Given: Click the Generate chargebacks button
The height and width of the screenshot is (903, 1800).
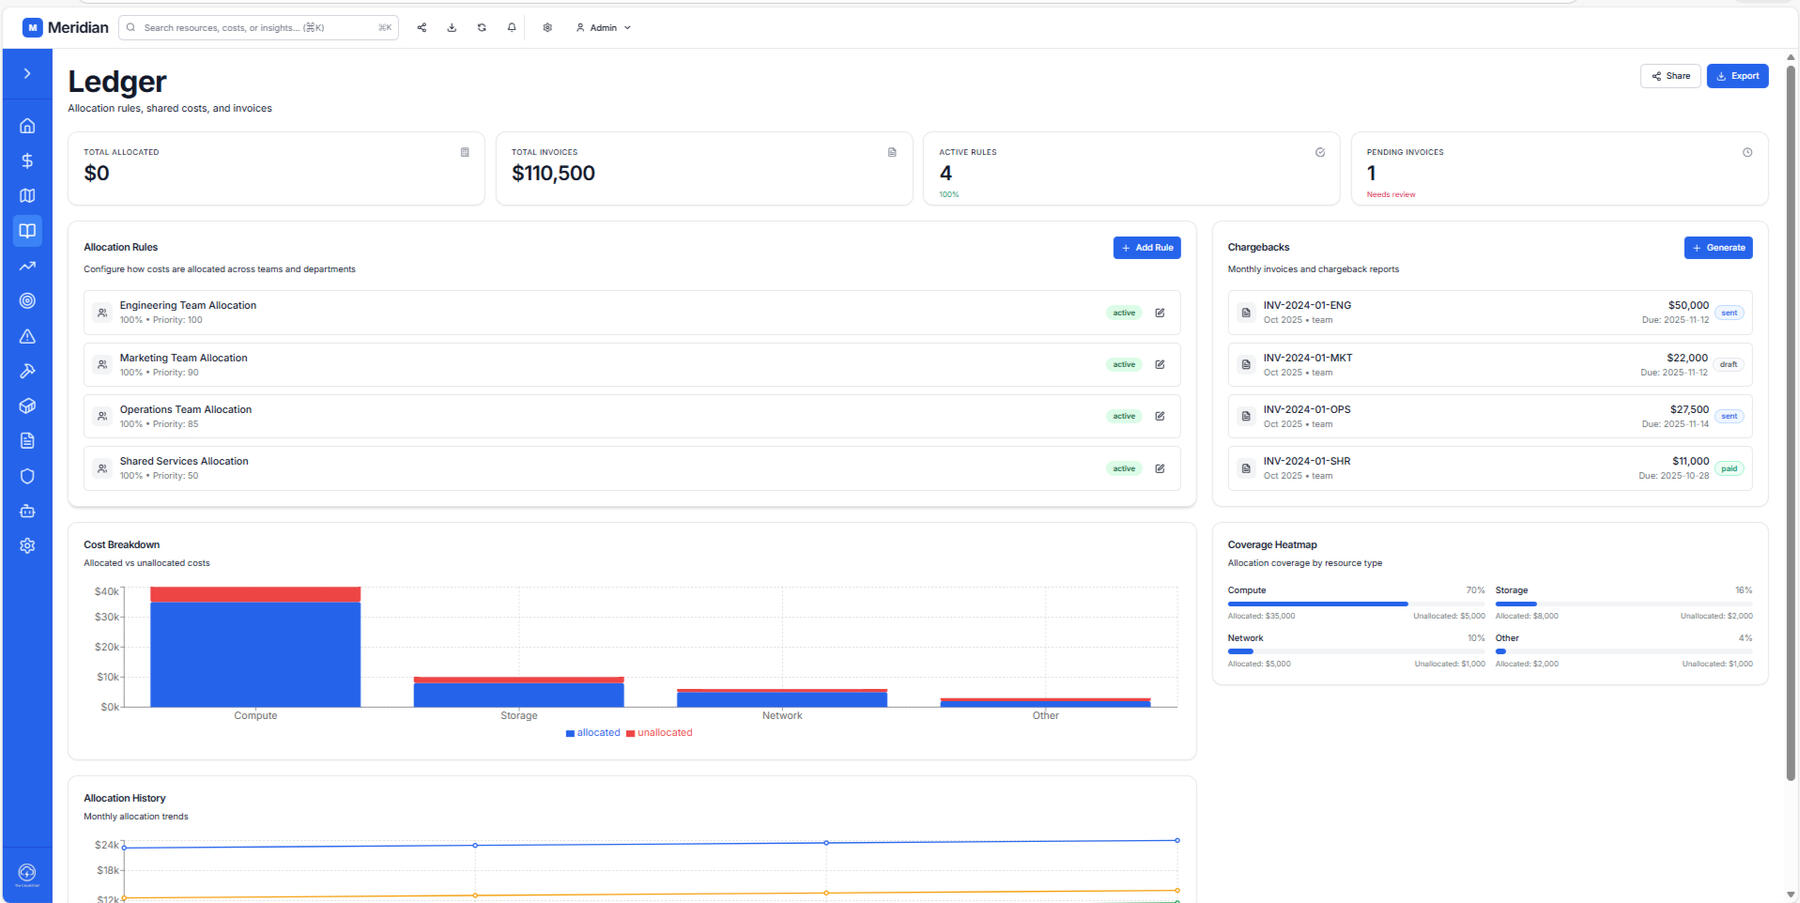Looking at the screenshot, I should pyautogui.click(x=1717, y=248).
